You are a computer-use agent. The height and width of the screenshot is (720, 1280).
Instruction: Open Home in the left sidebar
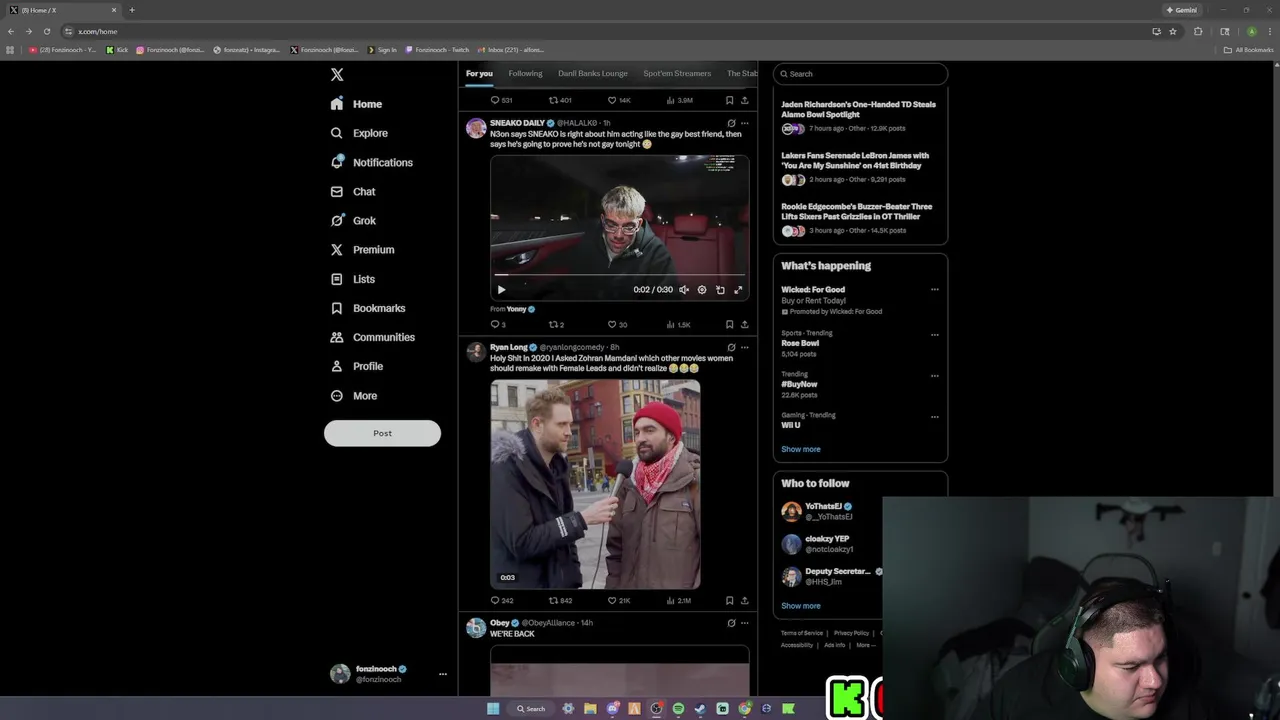tap(356, 104)
